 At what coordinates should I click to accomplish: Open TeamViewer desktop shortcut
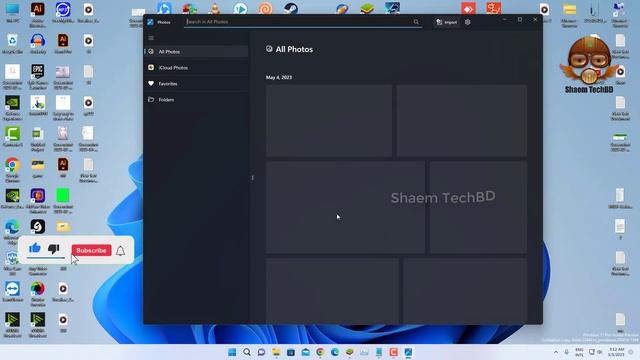pos(12,291)
